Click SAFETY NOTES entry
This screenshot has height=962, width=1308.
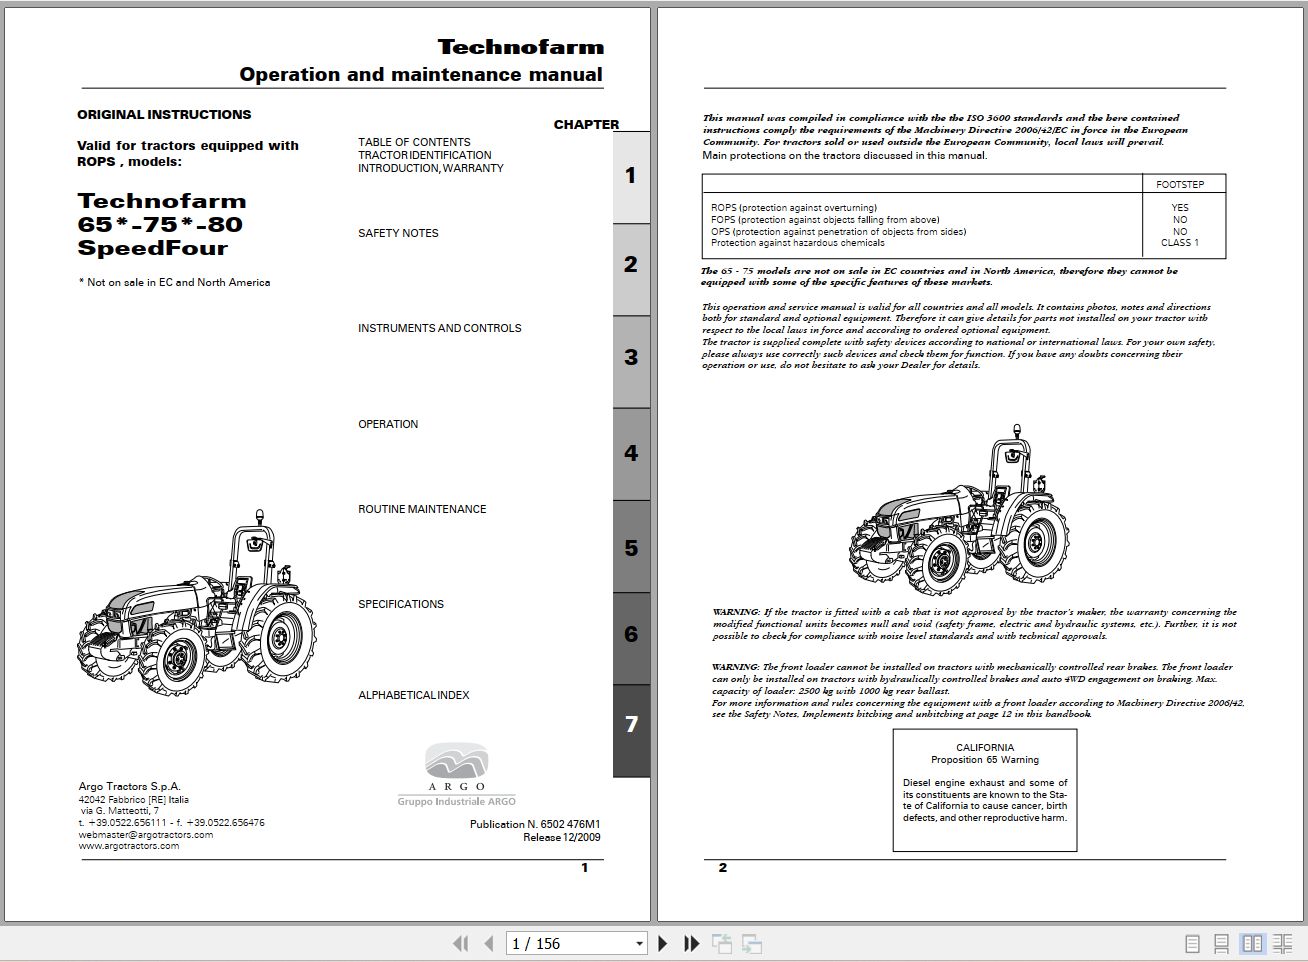(x=398, y=233)
